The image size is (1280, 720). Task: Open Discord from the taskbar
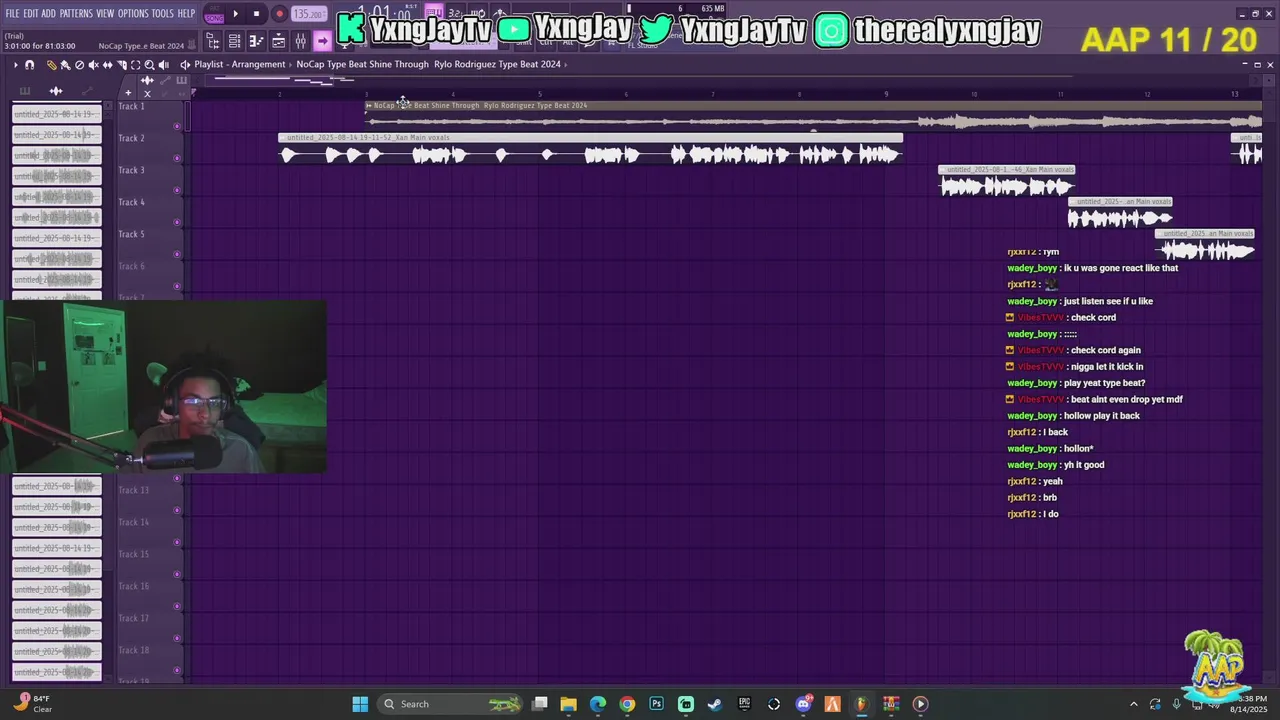pos(803,704)
